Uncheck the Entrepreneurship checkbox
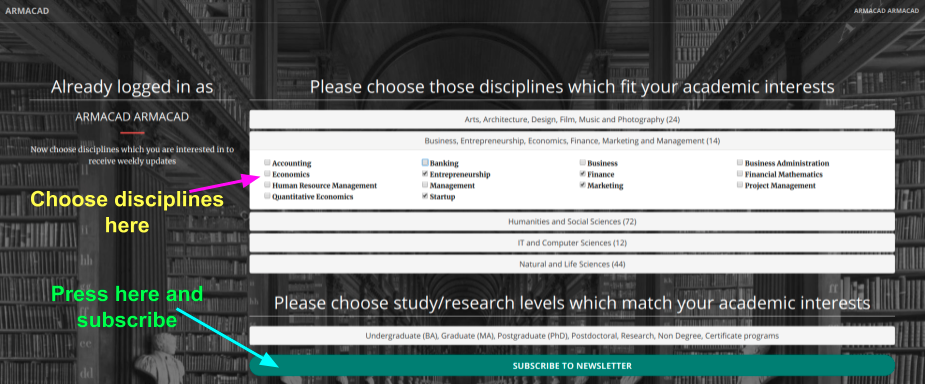 click(x=425, y=174)
